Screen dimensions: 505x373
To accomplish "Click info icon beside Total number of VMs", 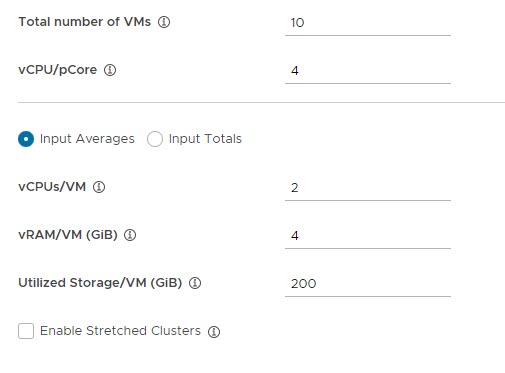I will tap(164, 22).
